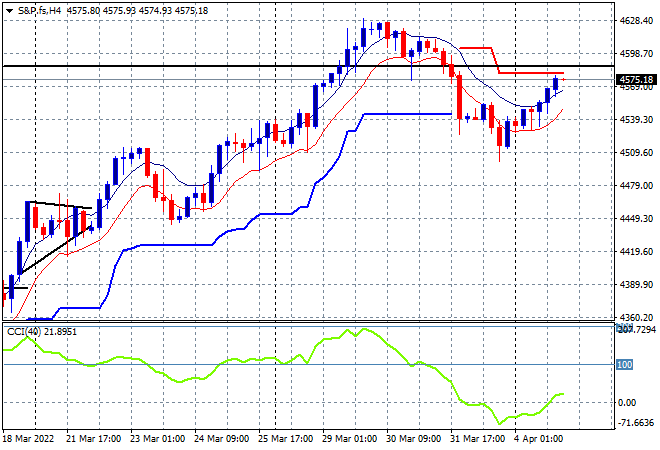Click the 4598.70 price axis label
The height and width of the screenshot is (450, 660).
click(x=636, y=54)
